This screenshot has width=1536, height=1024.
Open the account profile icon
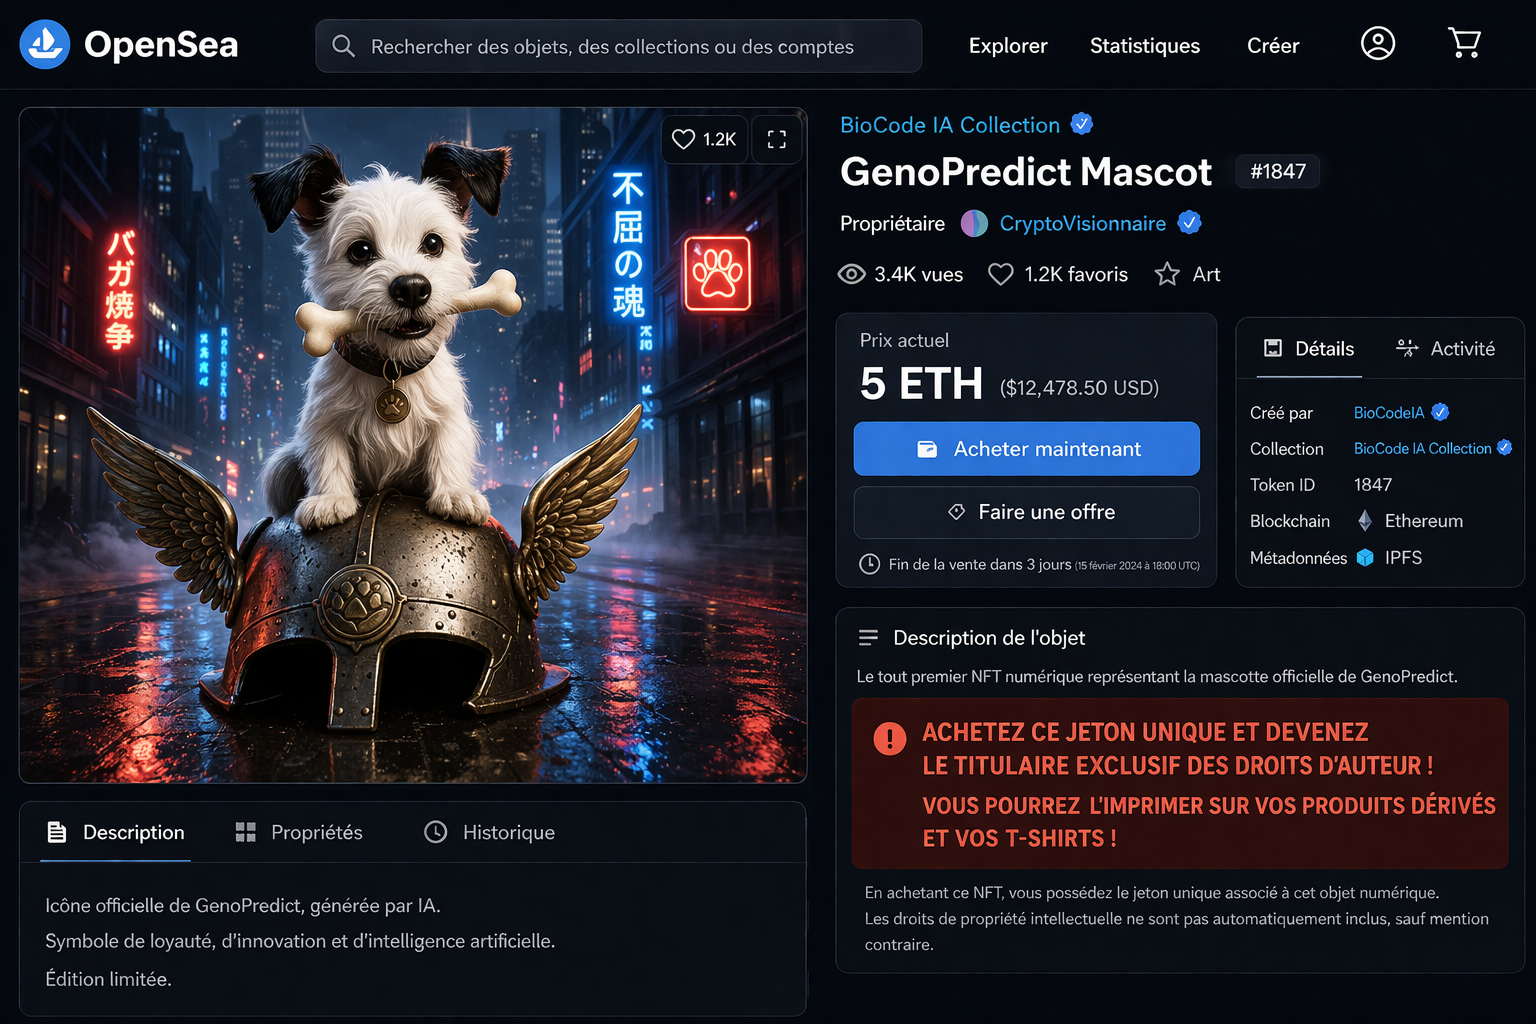coord(1378,43)
